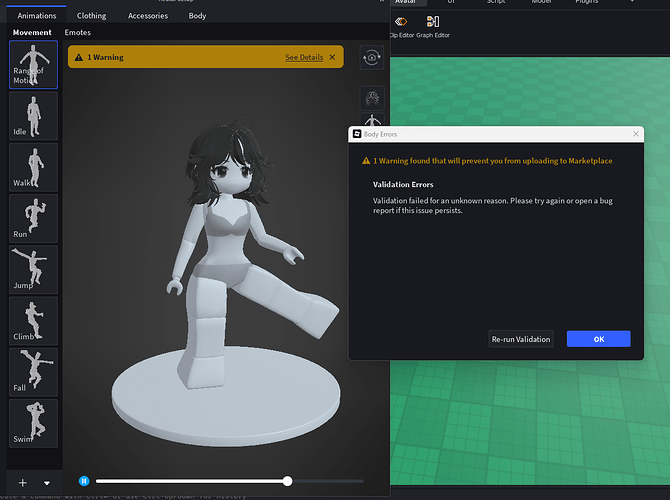Image resolution: width=670 pixels, height=500 pixels.
Task: Open See Details link in warning
Action: (x=304, y=57)
